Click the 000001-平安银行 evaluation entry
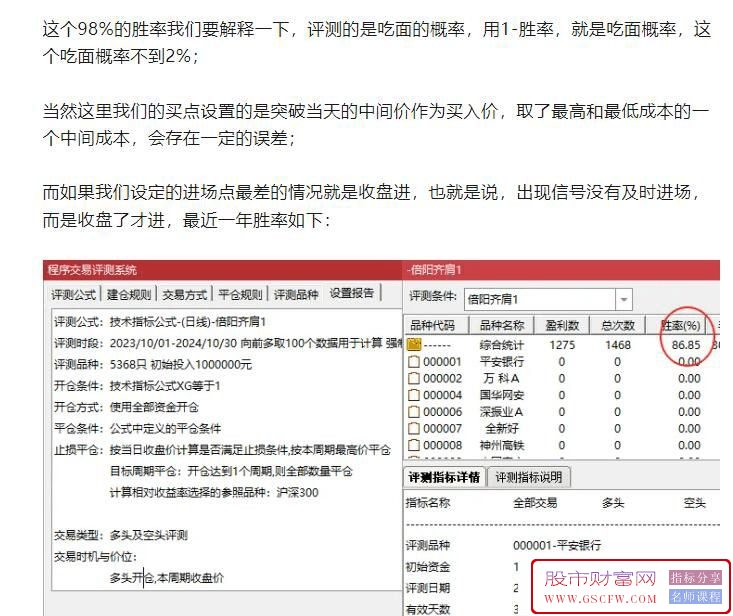 (557, 545)
